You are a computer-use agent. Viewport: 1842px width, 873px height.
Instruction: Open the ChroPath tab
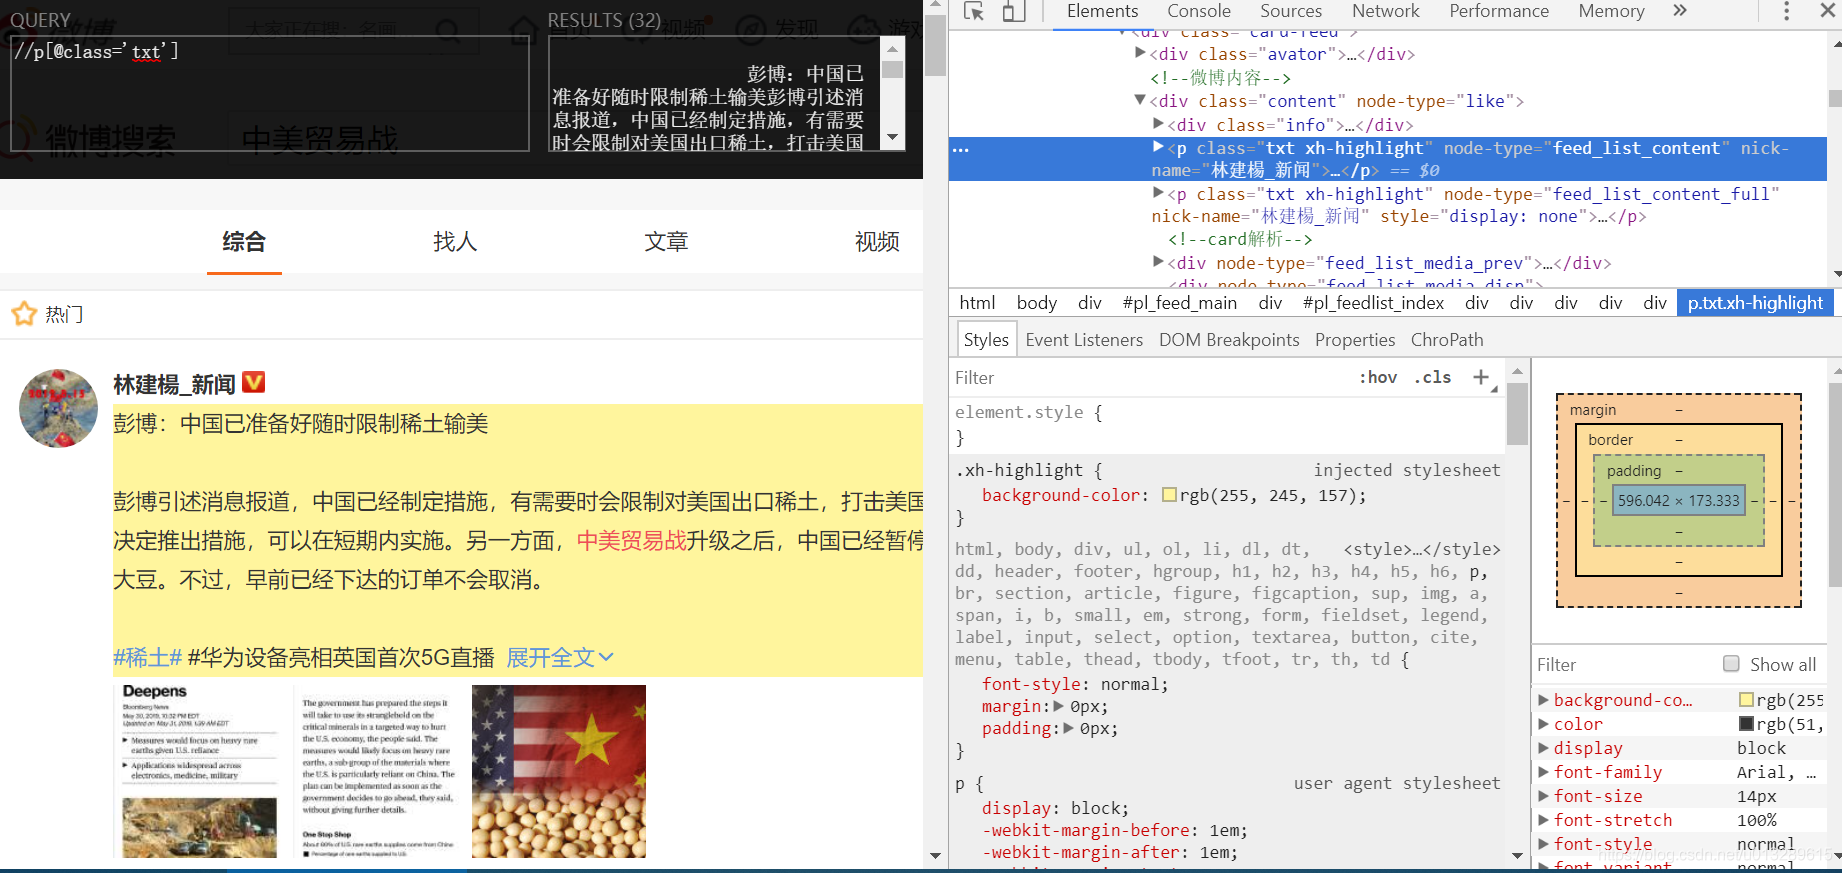tap(1447, 340)
